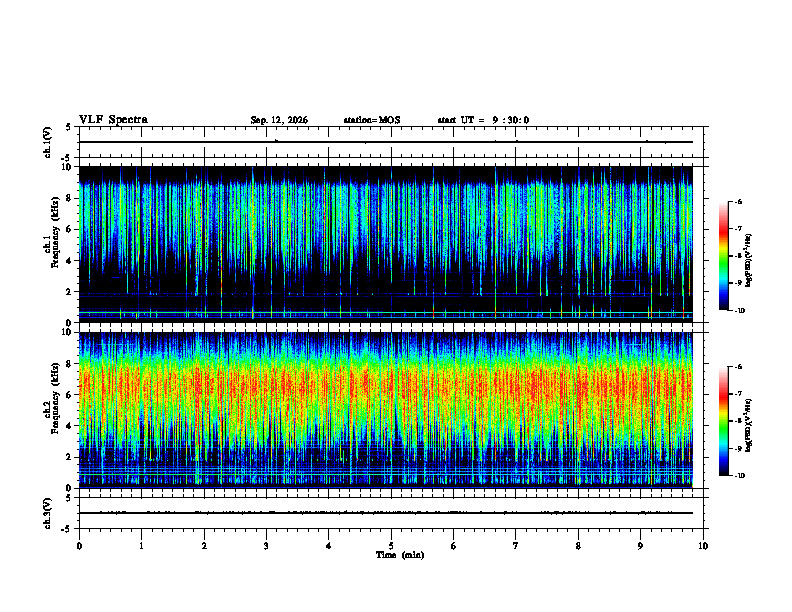Click the 8 minute tick label
The width and height of the screenshot is (792, 612).
coord(578,546)
